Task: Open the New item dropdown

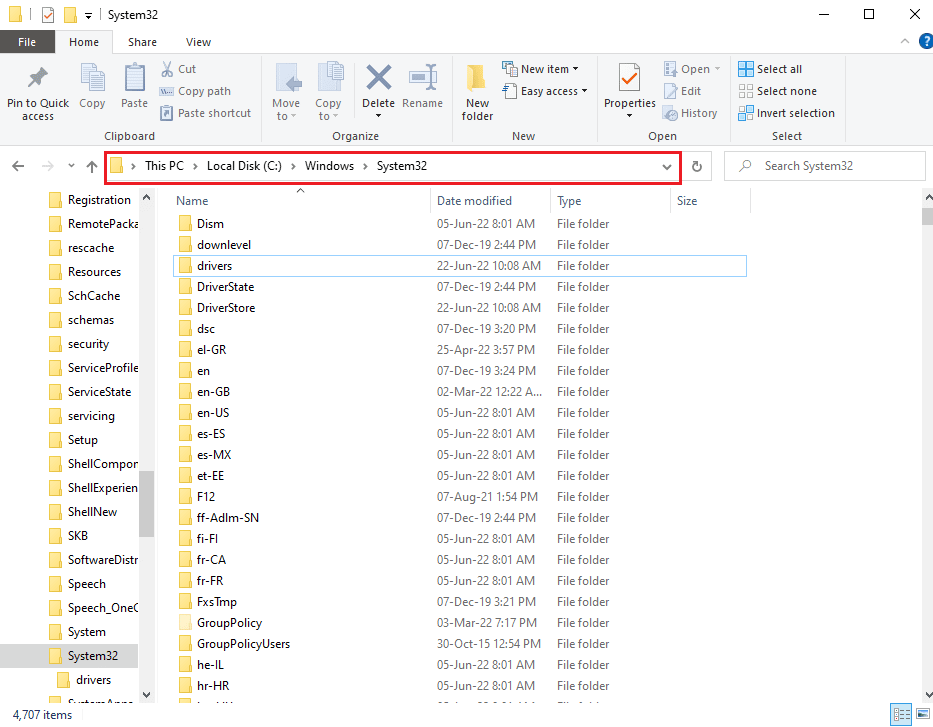Action: pos(575,69)
